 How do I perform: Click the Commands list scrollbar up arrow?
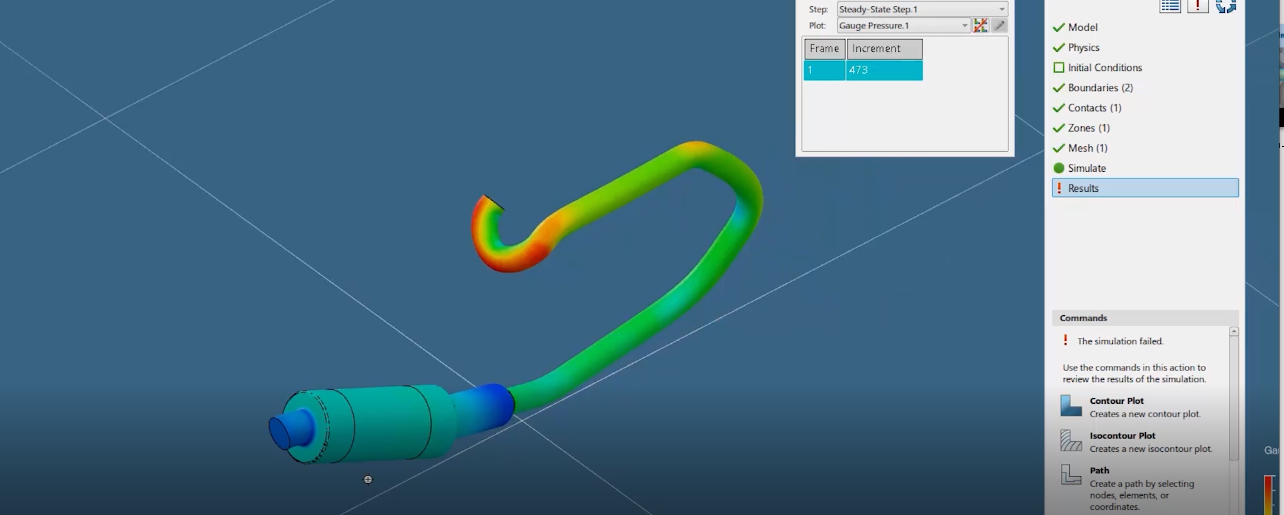1234,332
